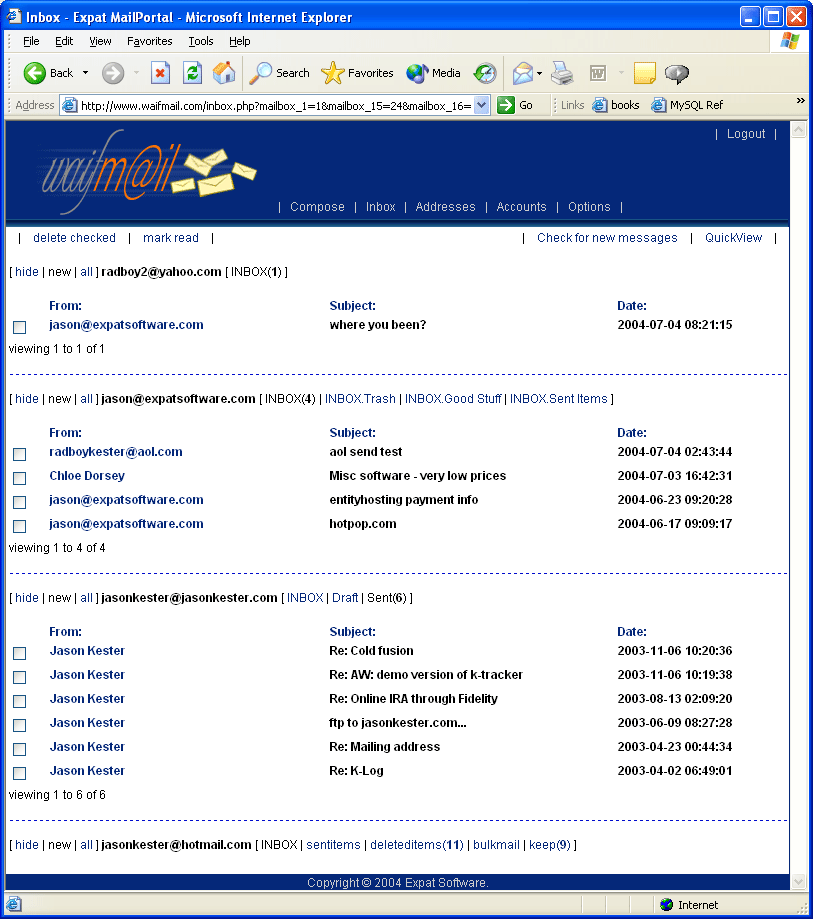Check the box for 'Re: Online IRA through Fidelity'
Viewport: 813px width, 919px height.
[19, 701]
